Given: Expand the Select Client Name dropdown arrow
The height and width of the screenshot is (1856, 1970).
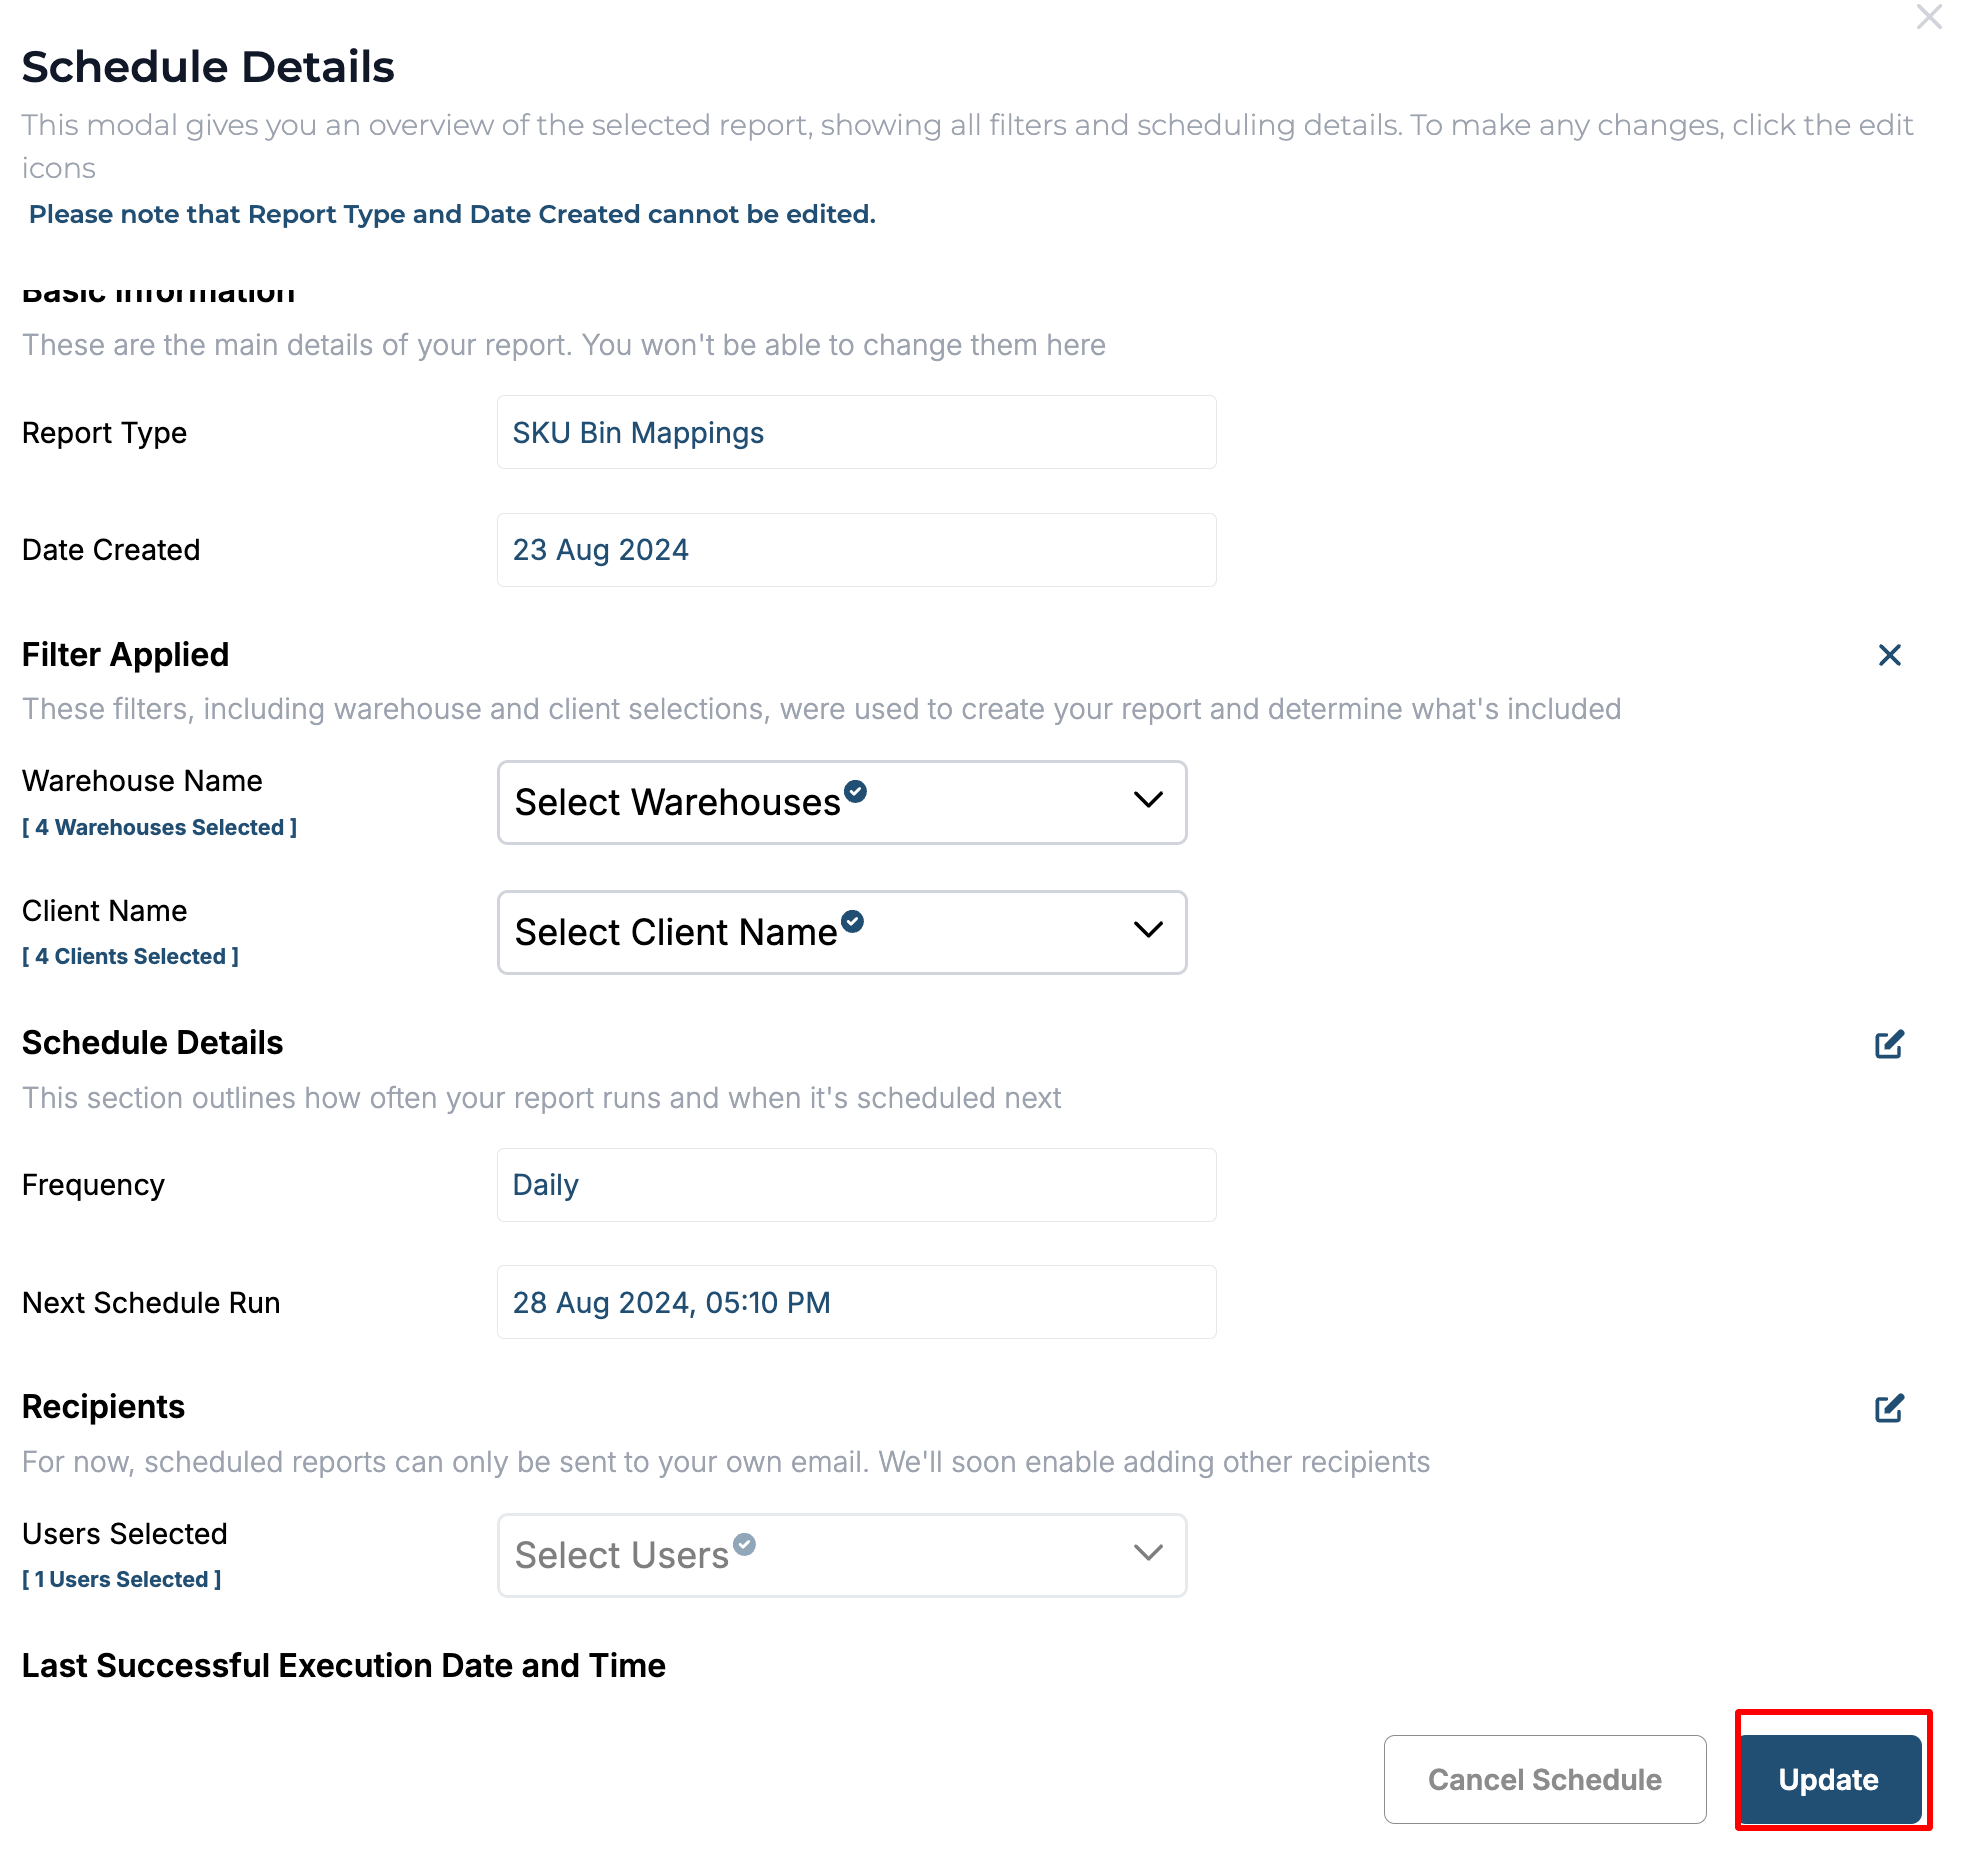Looking at the screenshot, I should (1148, 930).
